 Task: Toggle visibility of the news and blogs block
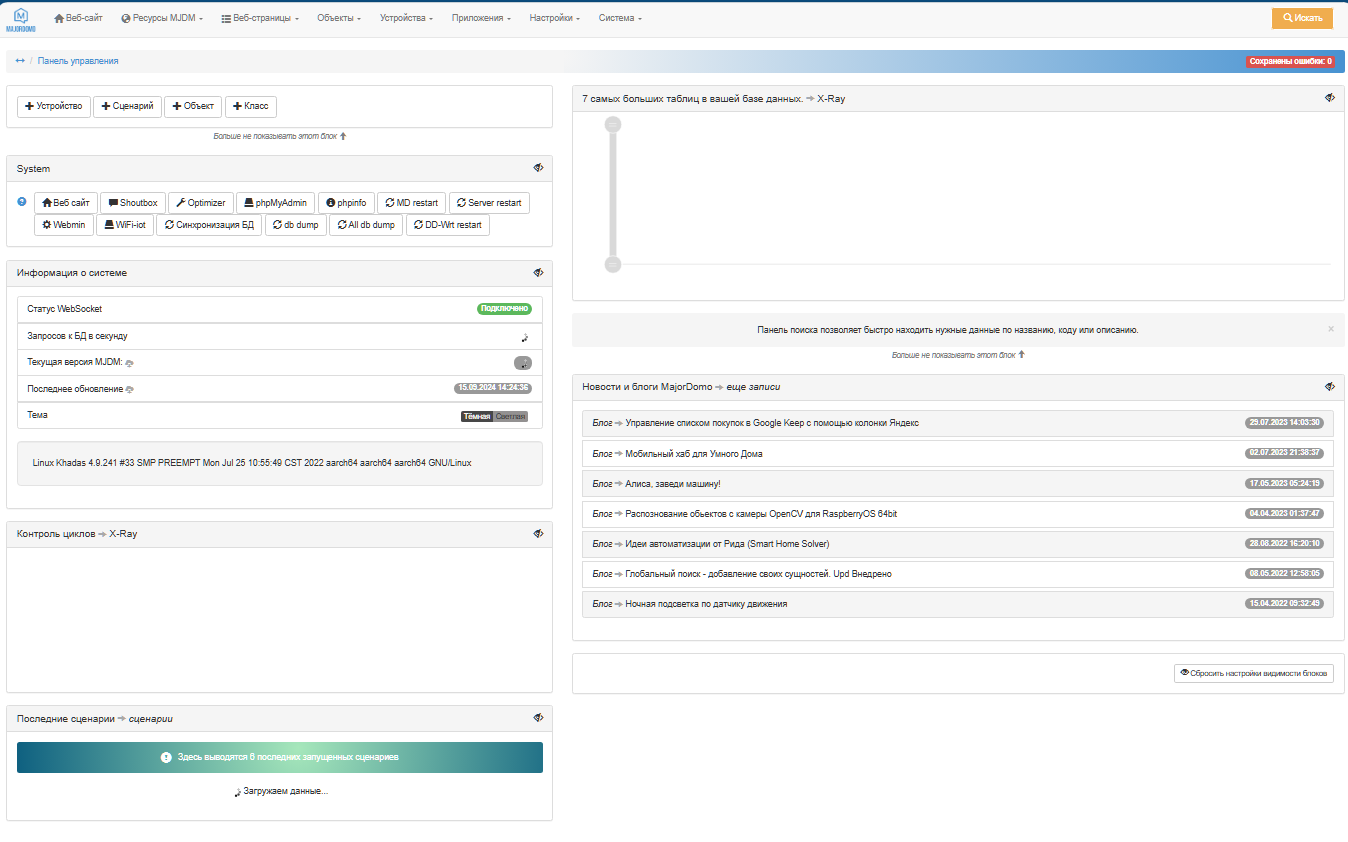pyautogui.click(x=1330, y=386)
